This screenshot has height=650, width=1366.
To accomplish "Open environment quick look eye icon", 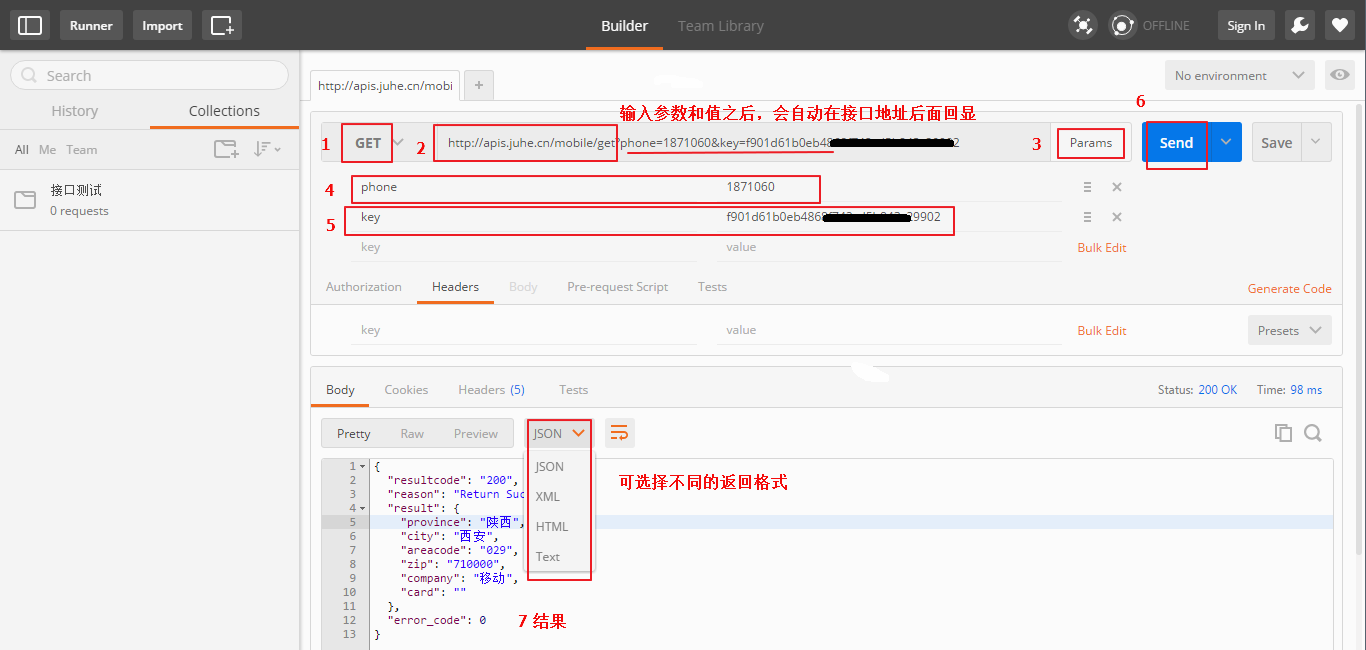I will pyautogui.click(x=1339, y=76).
